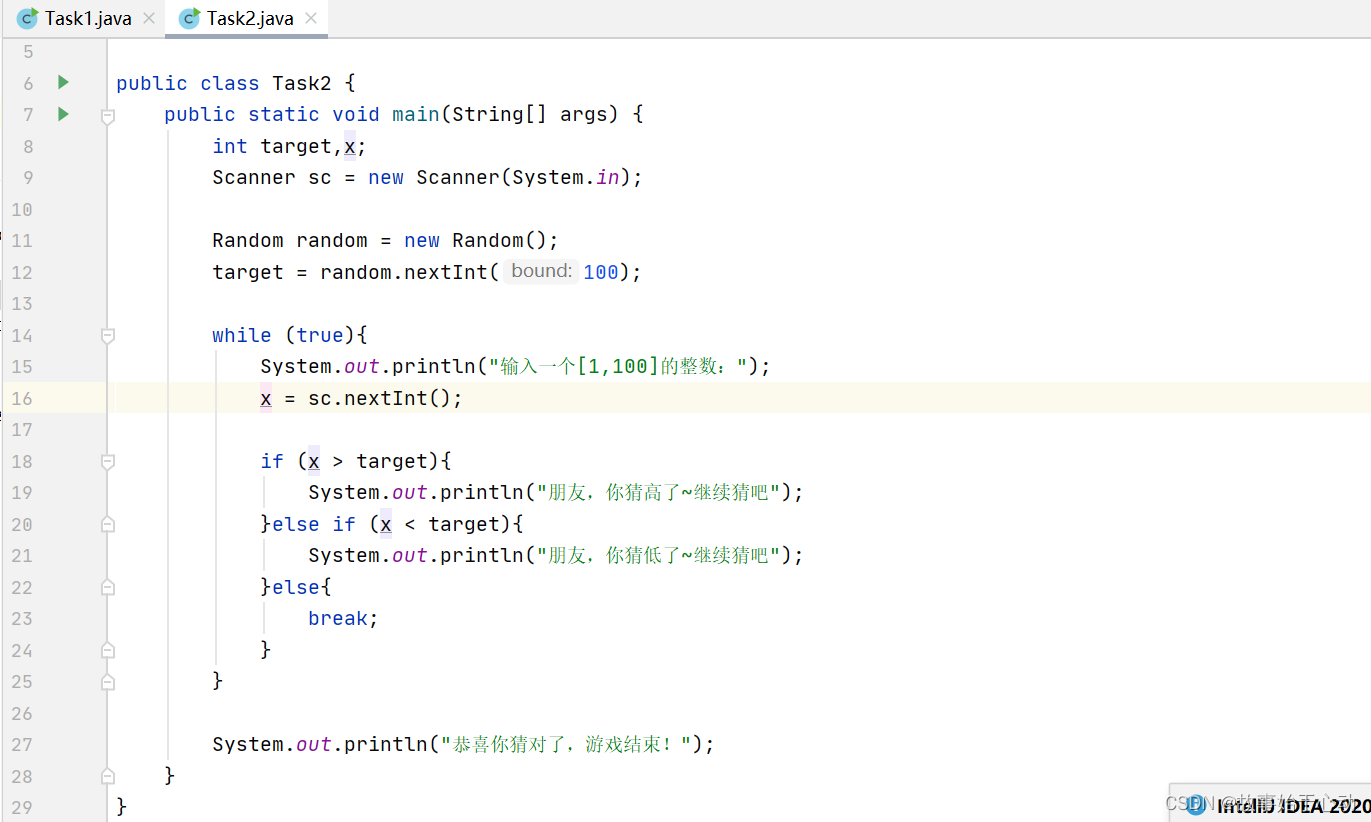
Task: Click line number 29 in gutter
Action: pos(22,807)
